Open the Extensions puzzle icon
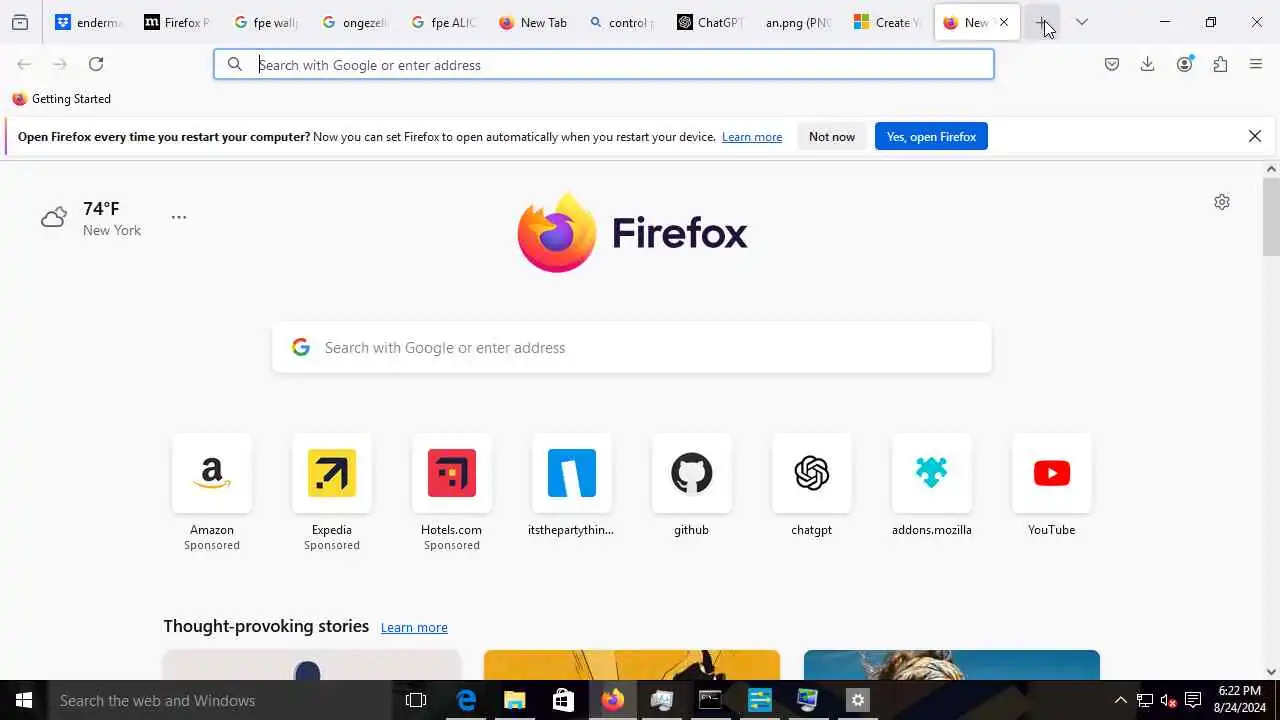1280x720 pixels. tap(1220, 64)
